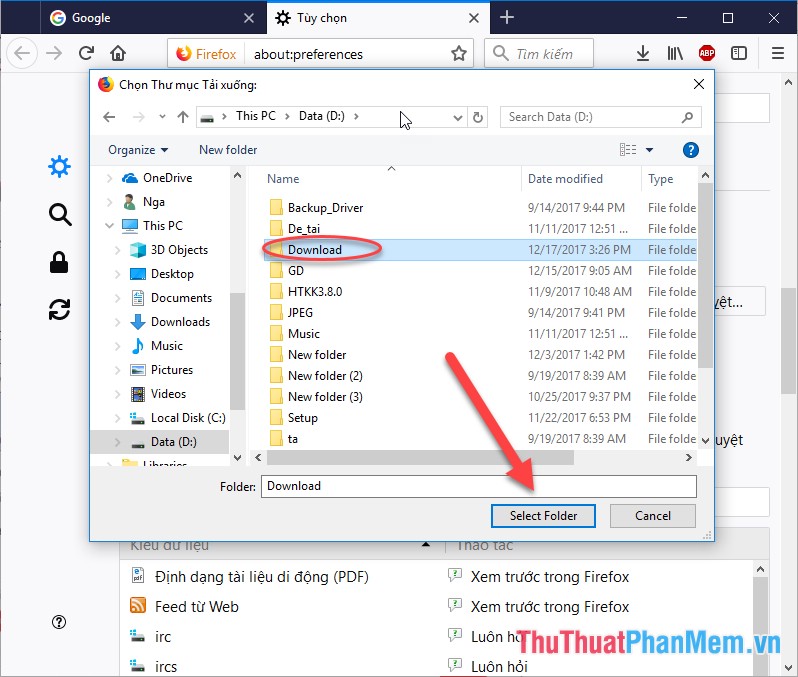
Task: Open the Library bookmarks icon
Action: tap(675, 53)
